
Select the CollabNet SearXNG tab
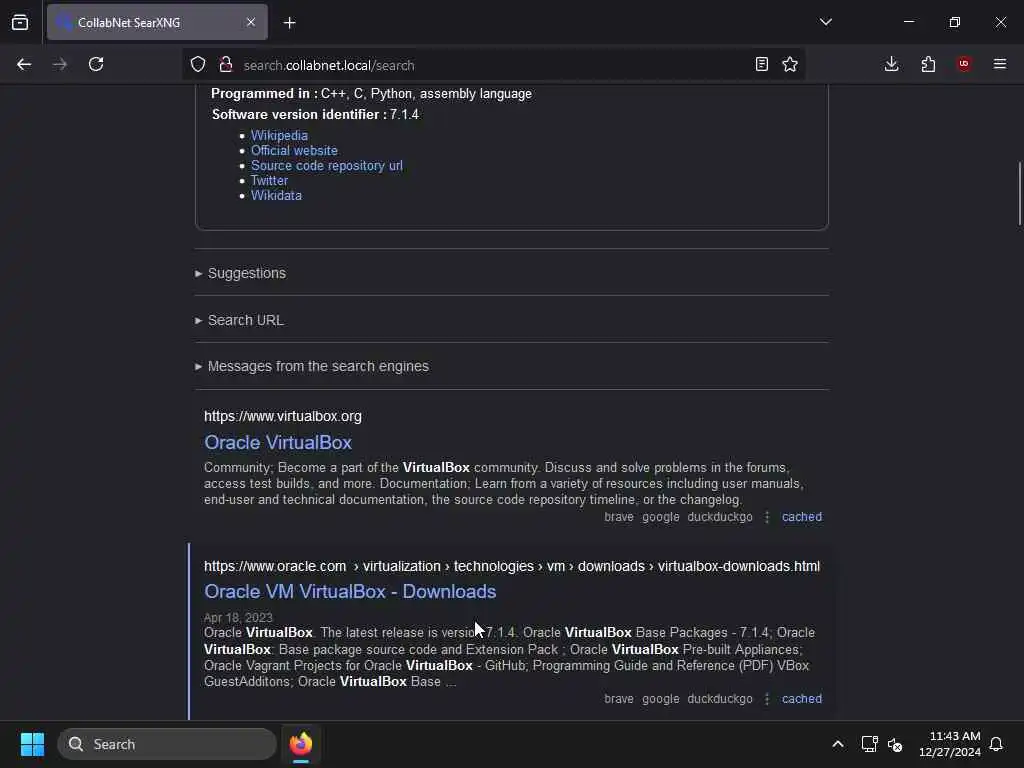coord(157,23)
